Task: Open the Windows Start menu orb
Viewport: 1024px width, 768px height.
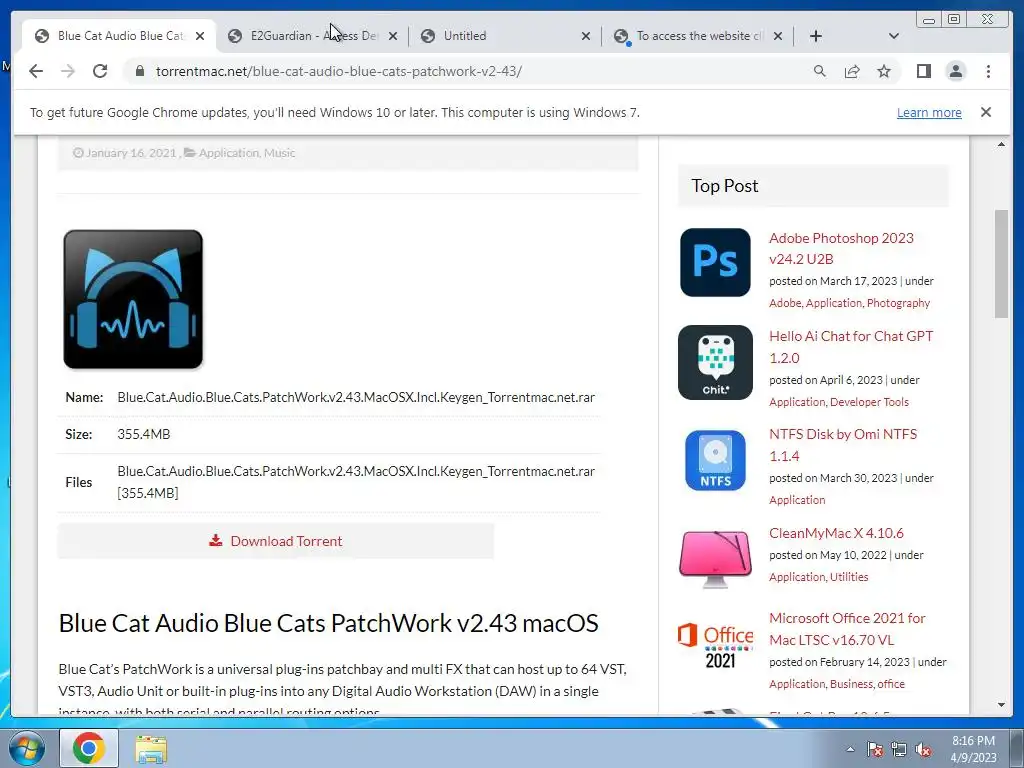Action: pos(27,748)
